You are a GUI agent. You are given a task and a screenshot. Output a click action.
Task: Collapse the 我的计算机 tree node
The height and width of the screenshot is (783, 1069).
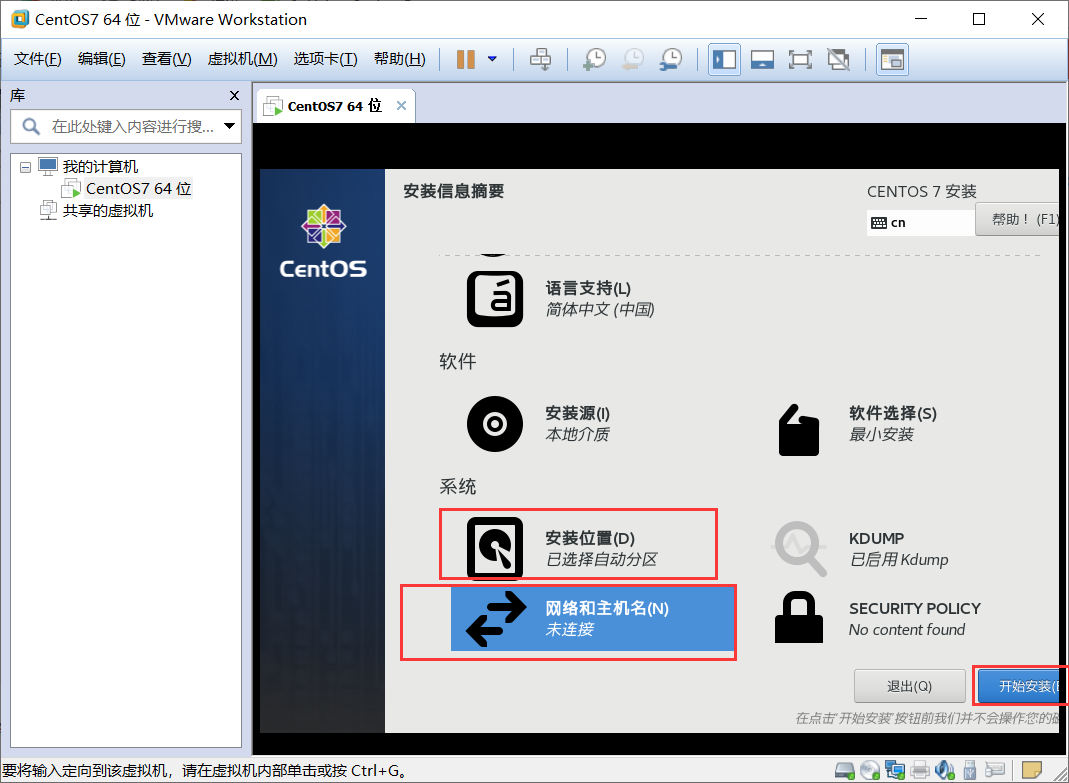[x=25, y=166]
